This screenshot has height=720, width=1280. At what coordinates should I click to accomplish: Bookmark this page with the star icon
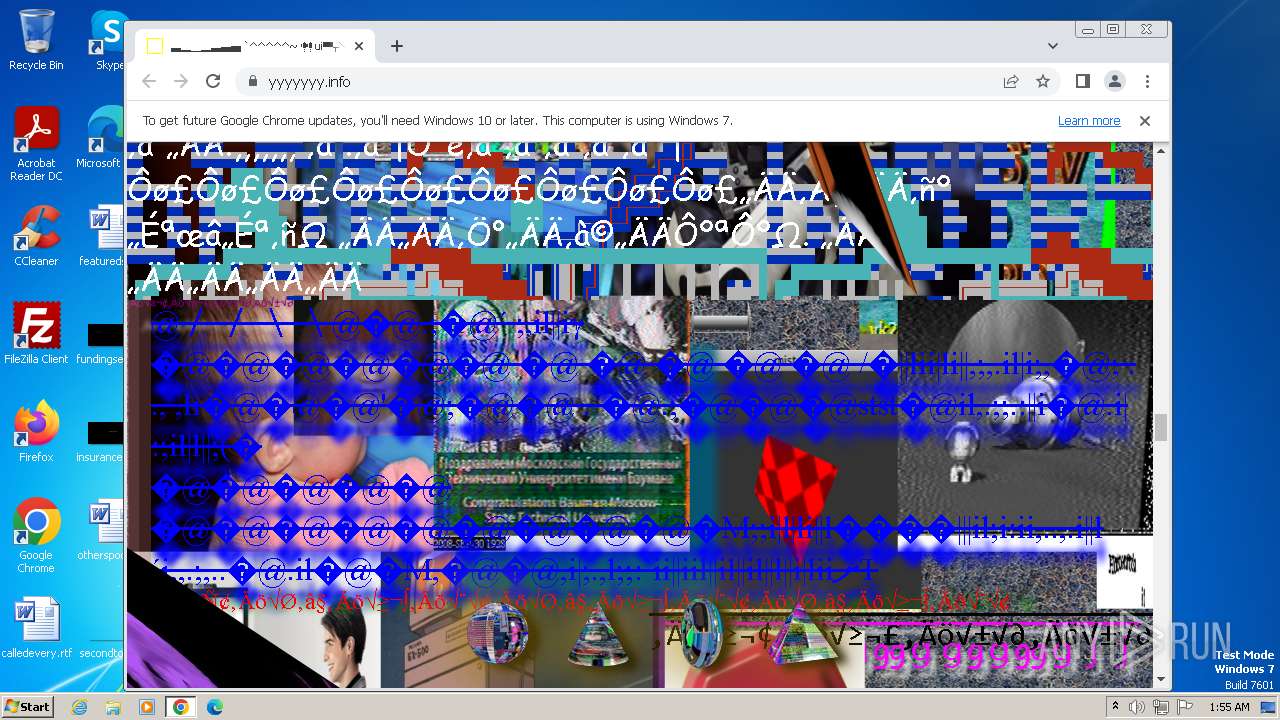pyautogui.click(x=1043, y=81)
